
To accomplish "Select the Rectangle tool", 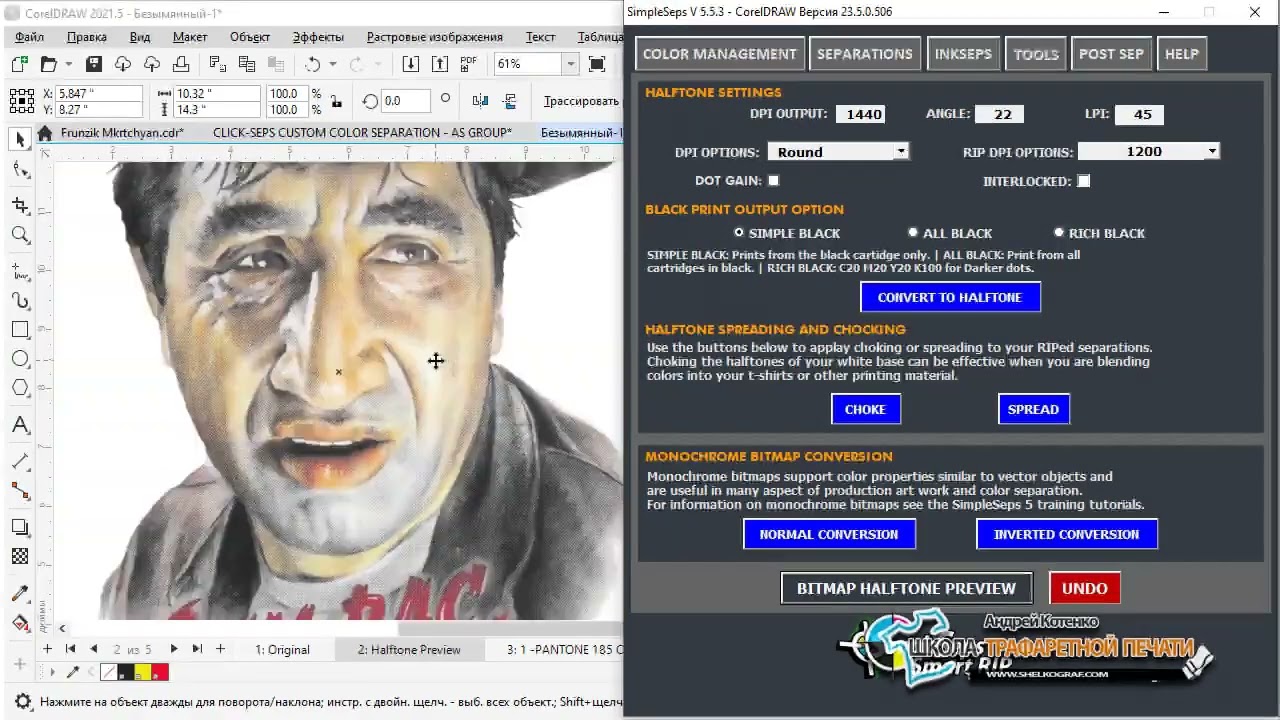I will pos(20,329).
